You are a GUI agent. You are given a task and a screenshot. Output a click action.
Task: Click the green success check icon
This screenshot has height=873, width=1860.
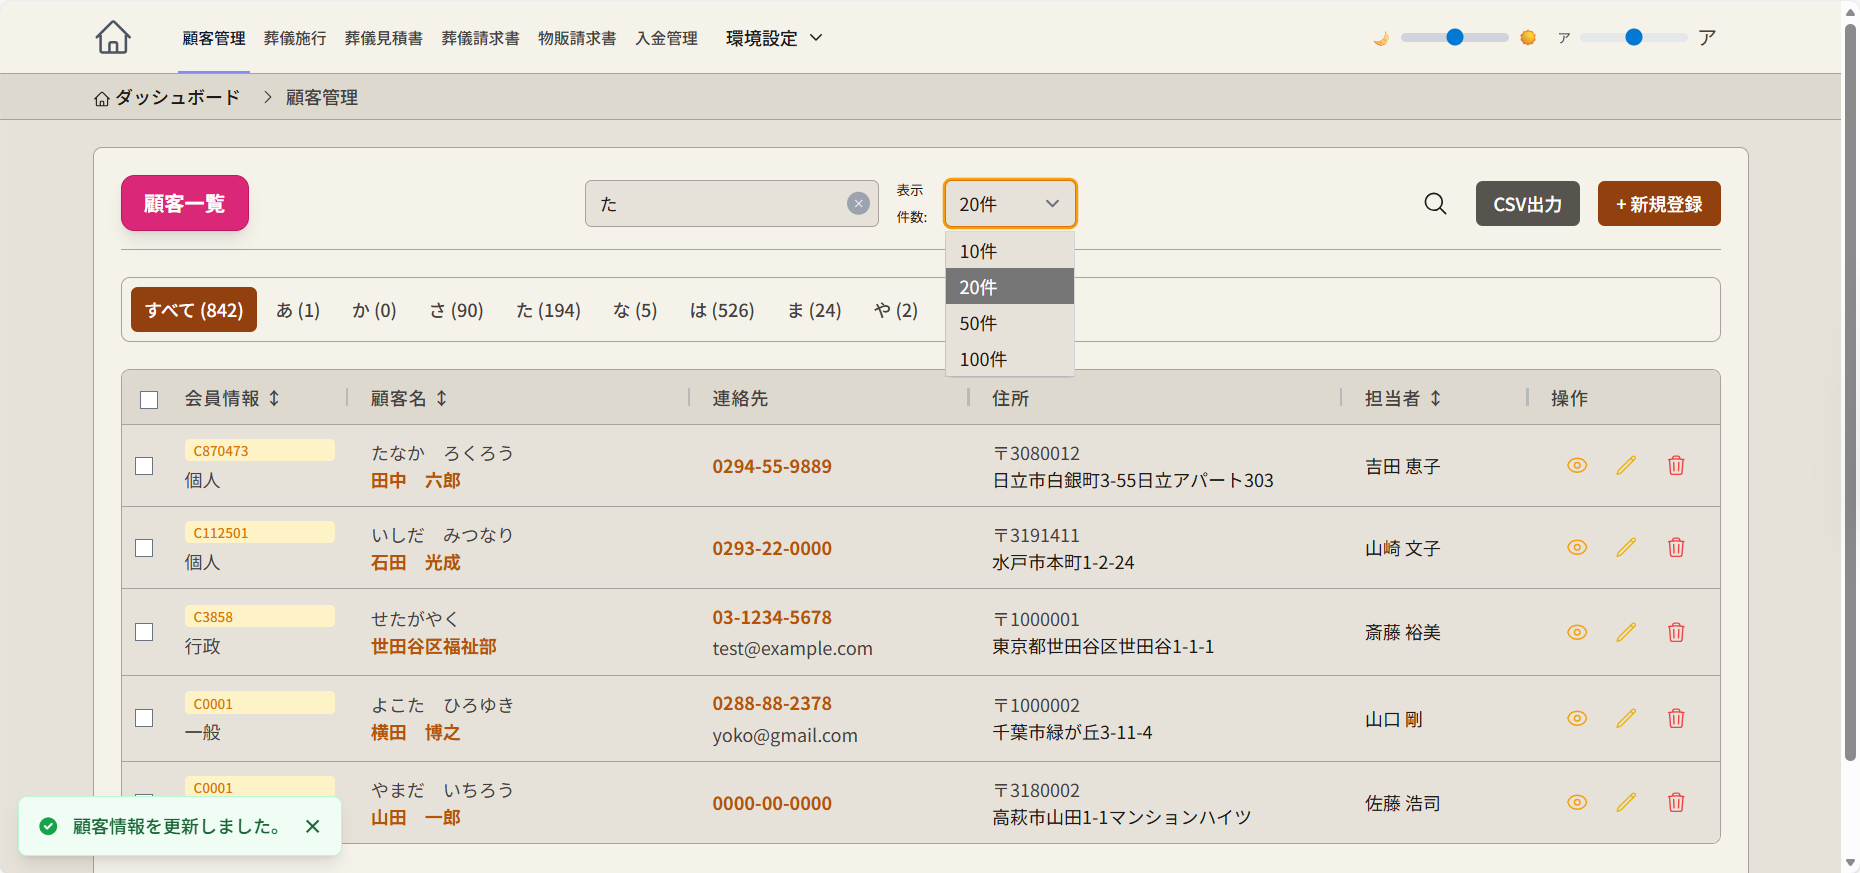point(48,826)
